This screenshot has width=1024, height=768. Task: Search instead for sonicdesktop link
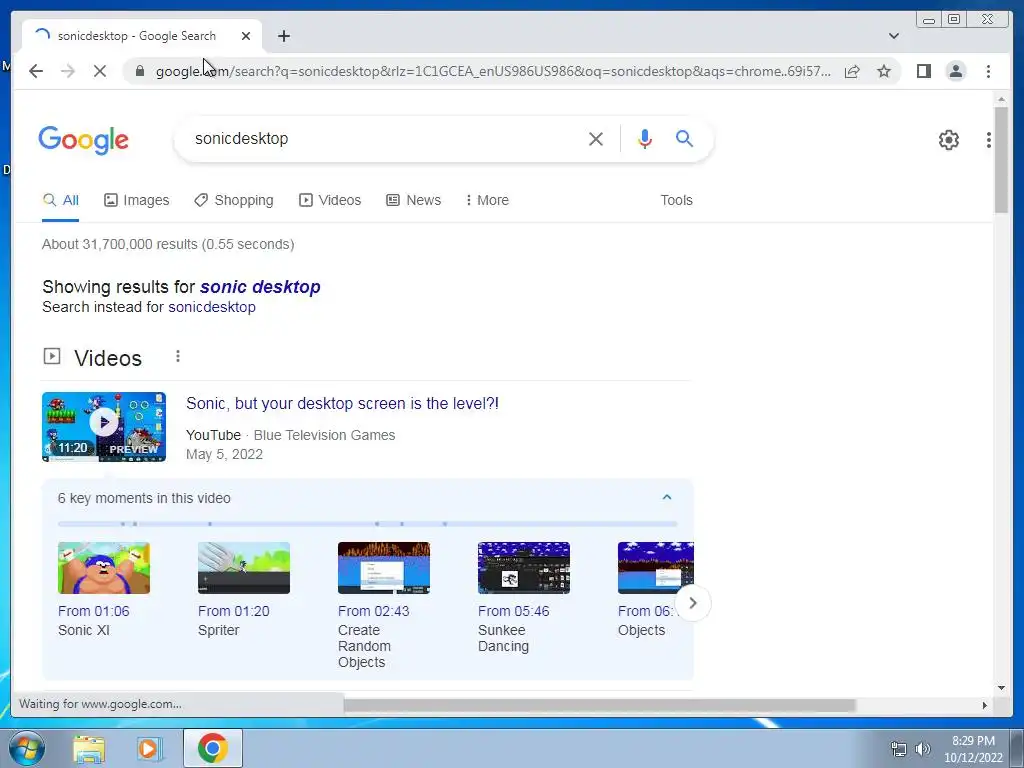pyautogui.click(x=212, y=307)
